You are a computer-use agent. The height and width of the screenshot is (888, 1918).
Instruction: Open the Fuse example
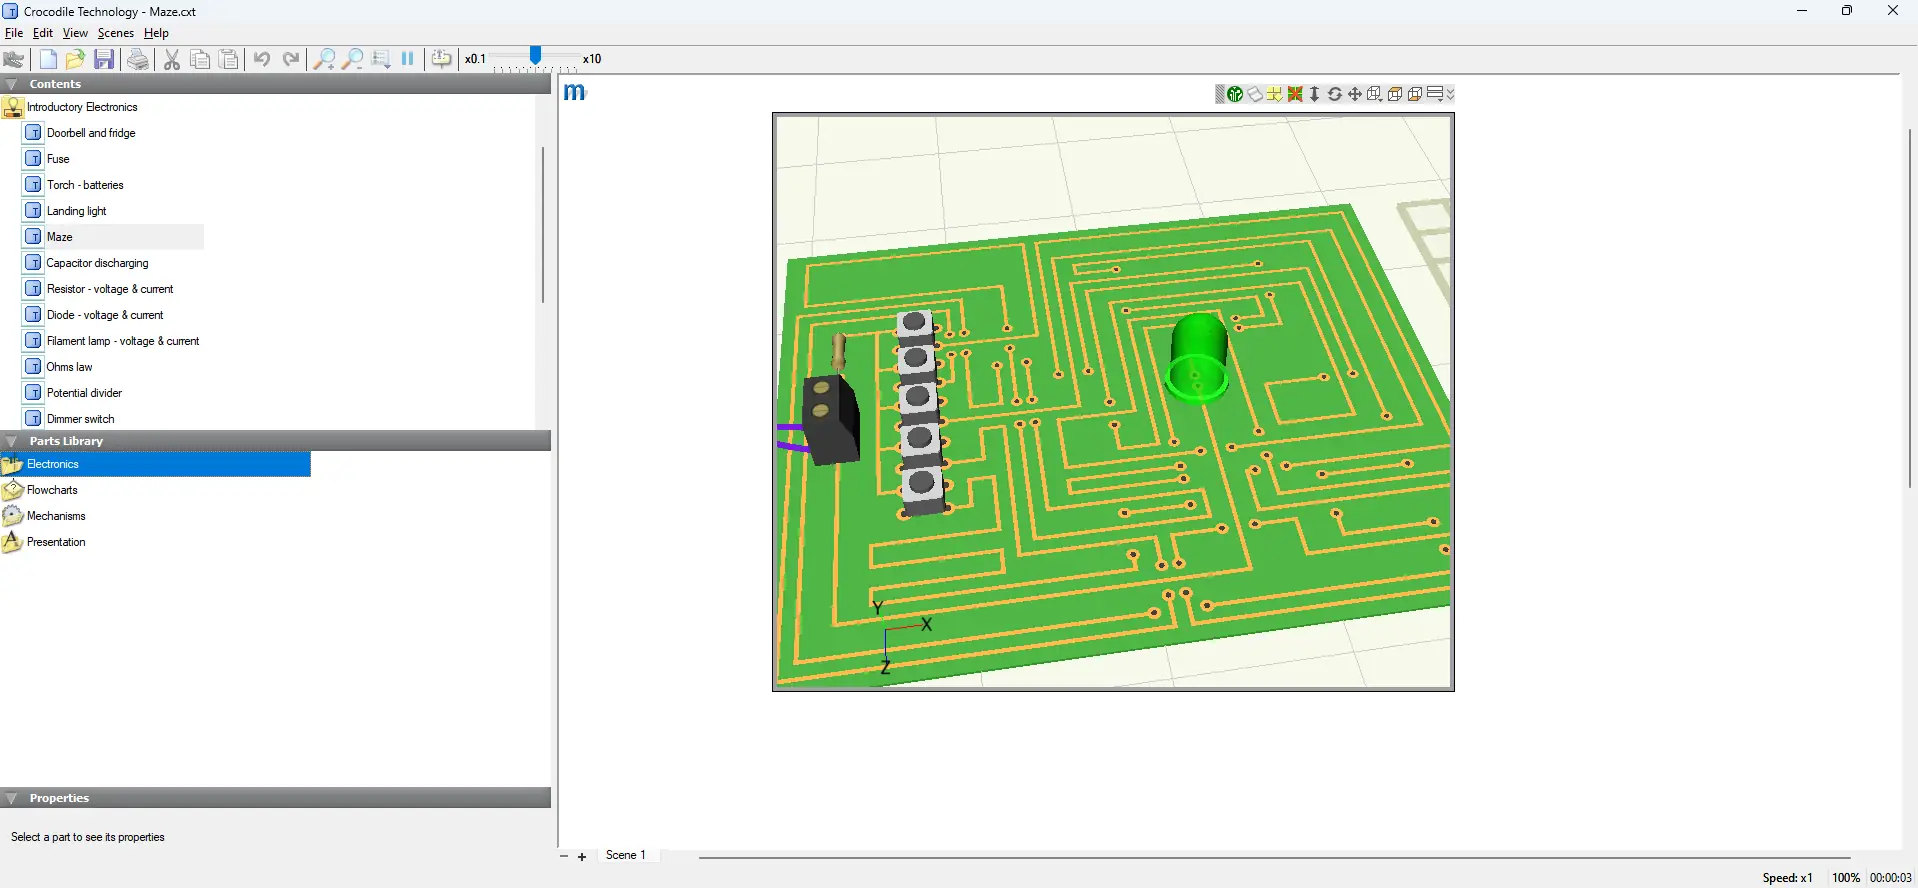47,159
